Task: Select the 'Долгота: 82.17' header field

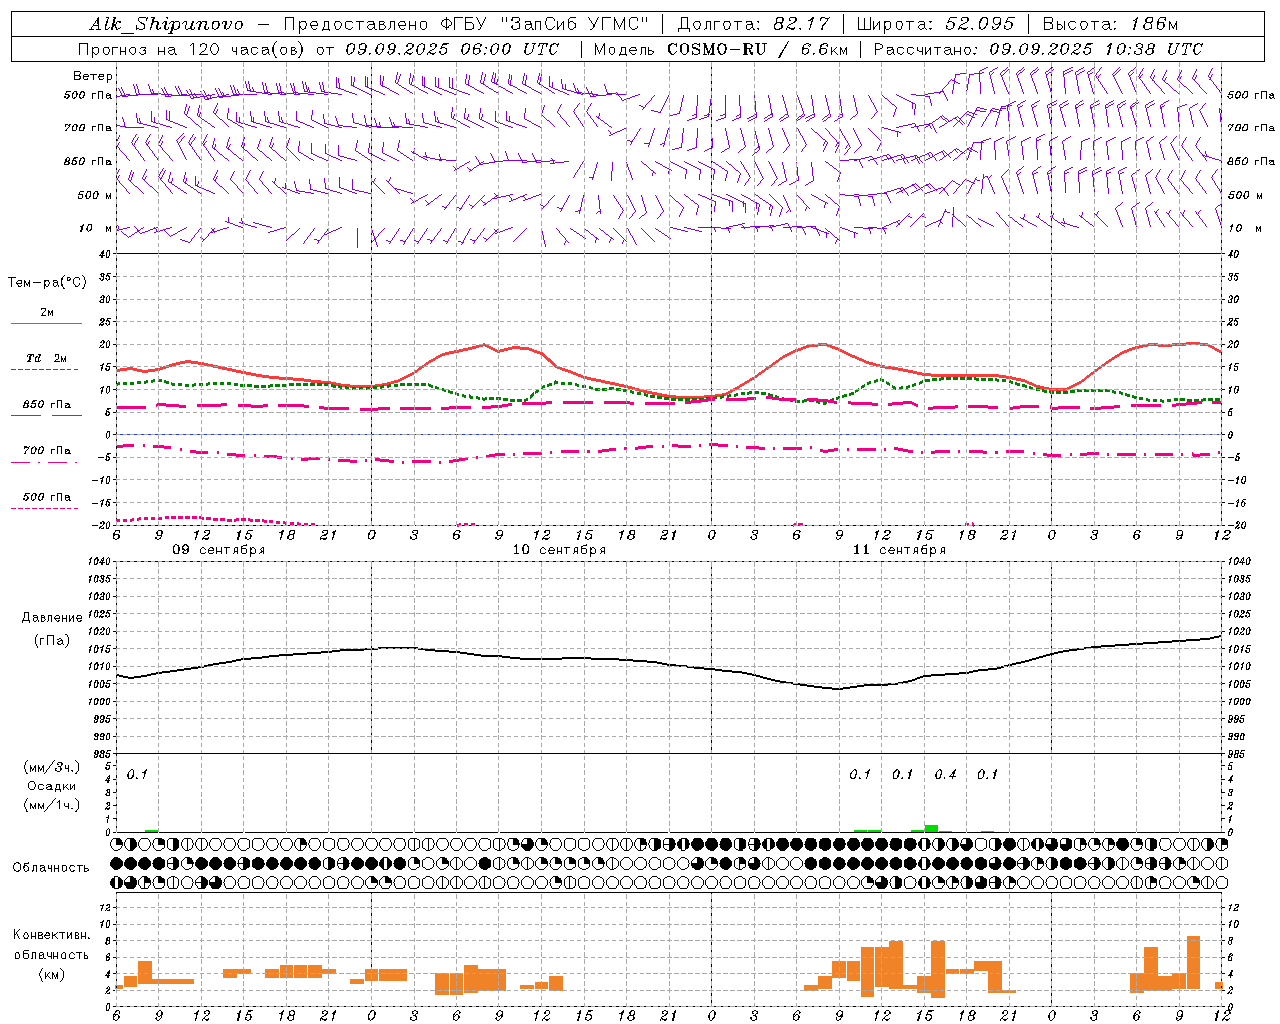Action: pyautogui.click(x=753, y=24)
